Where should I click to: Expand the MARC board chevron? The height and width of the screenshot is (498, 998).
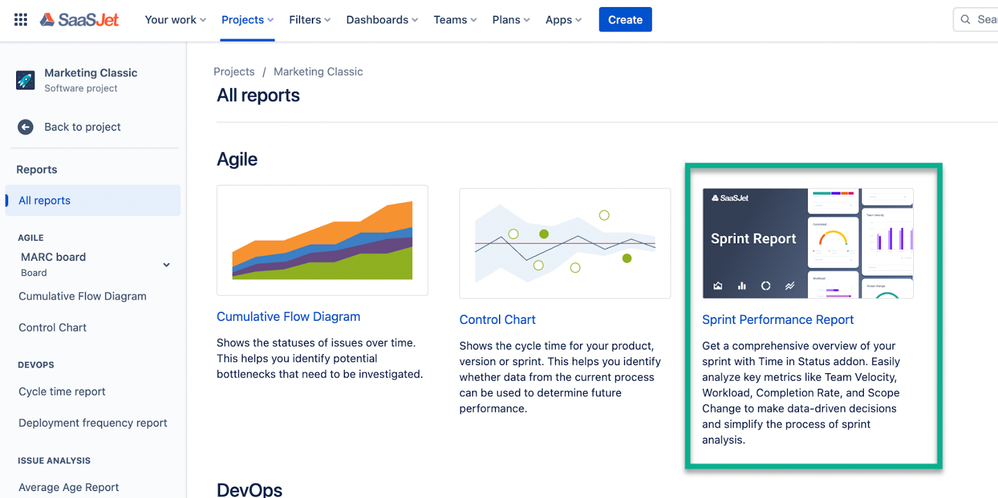click(166, 265)
